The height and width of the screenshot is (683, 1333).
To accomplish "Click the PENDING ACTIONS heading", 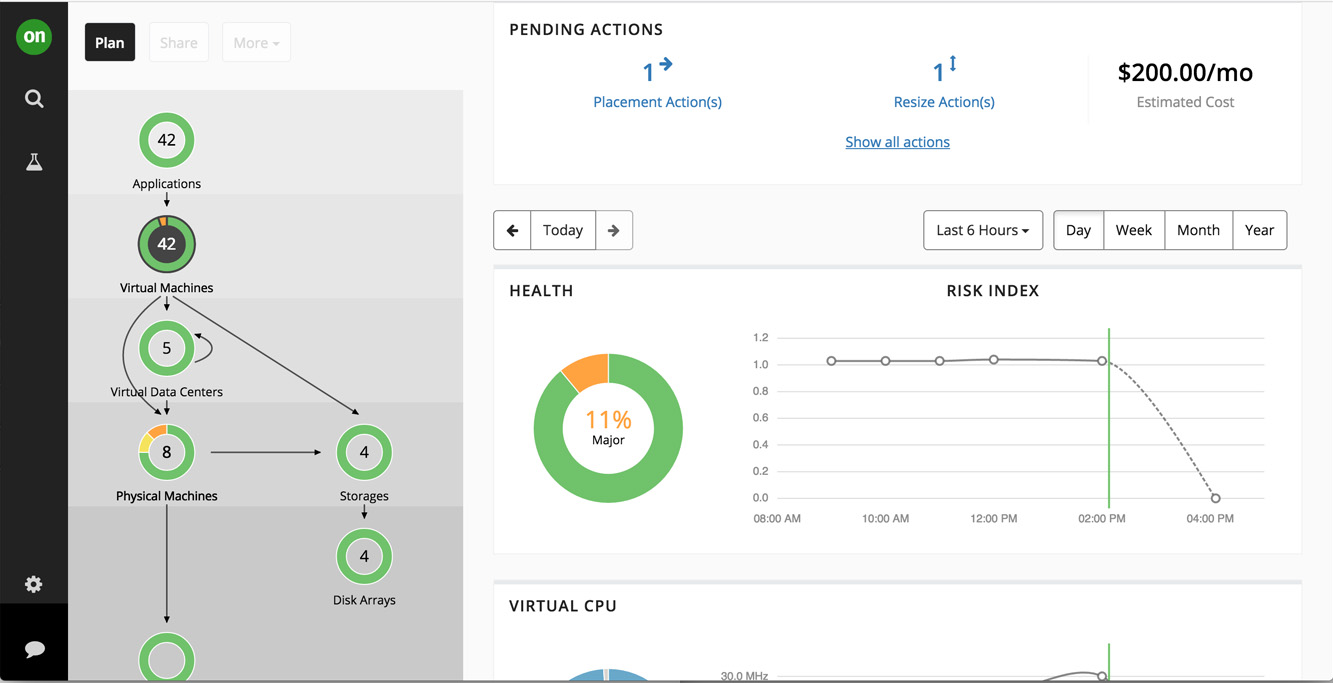I will pyautogui.click(x=586, y=30).
